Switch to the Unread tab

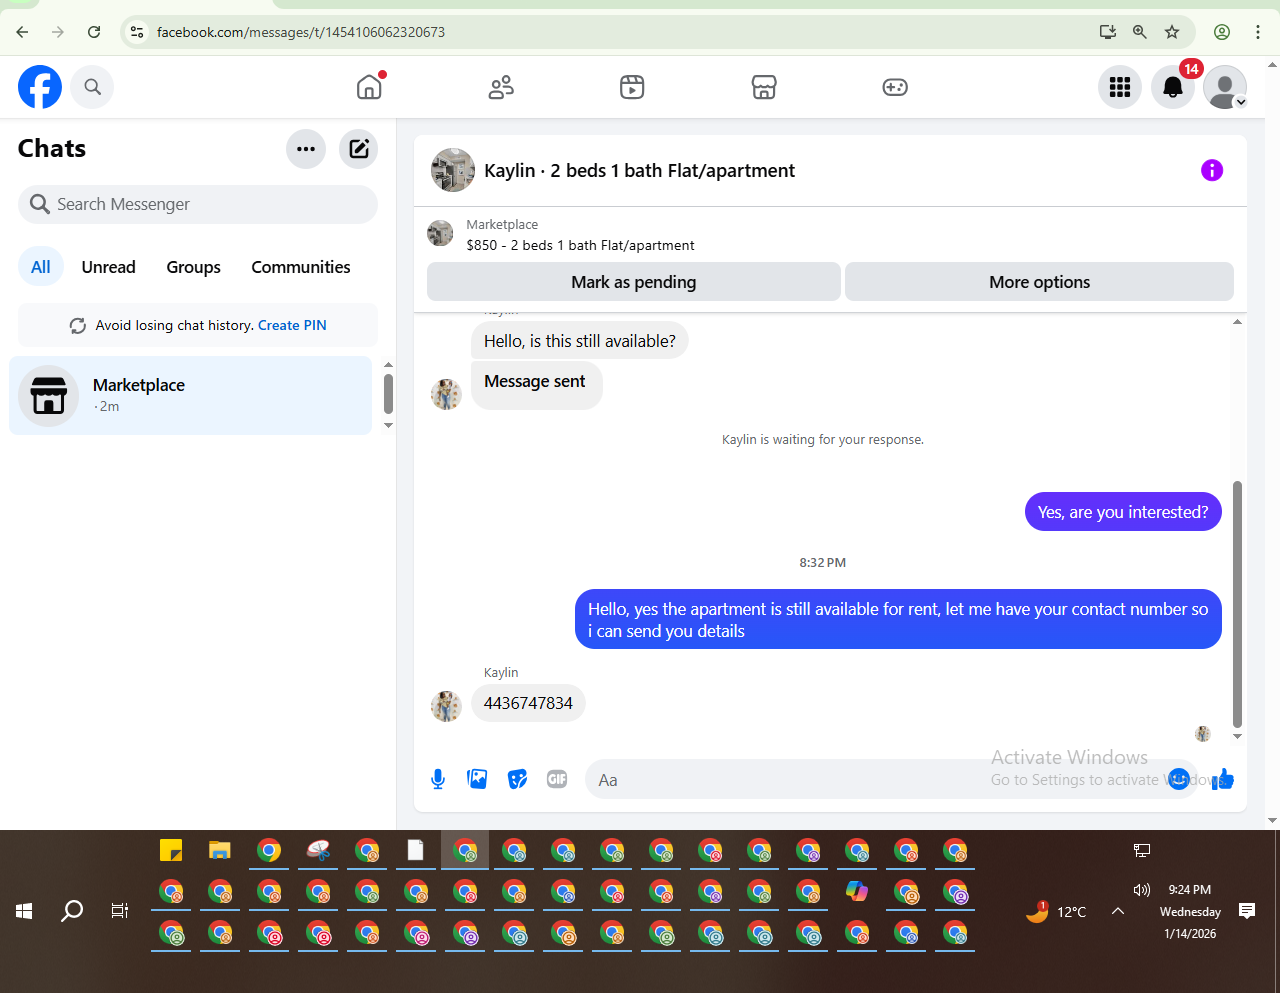108,267
